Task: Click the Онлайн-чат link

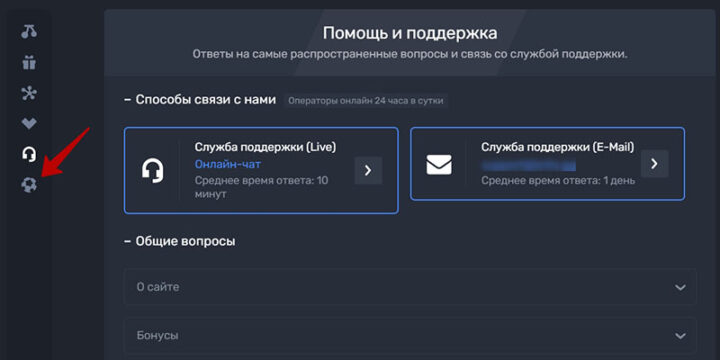Action: 228,164
